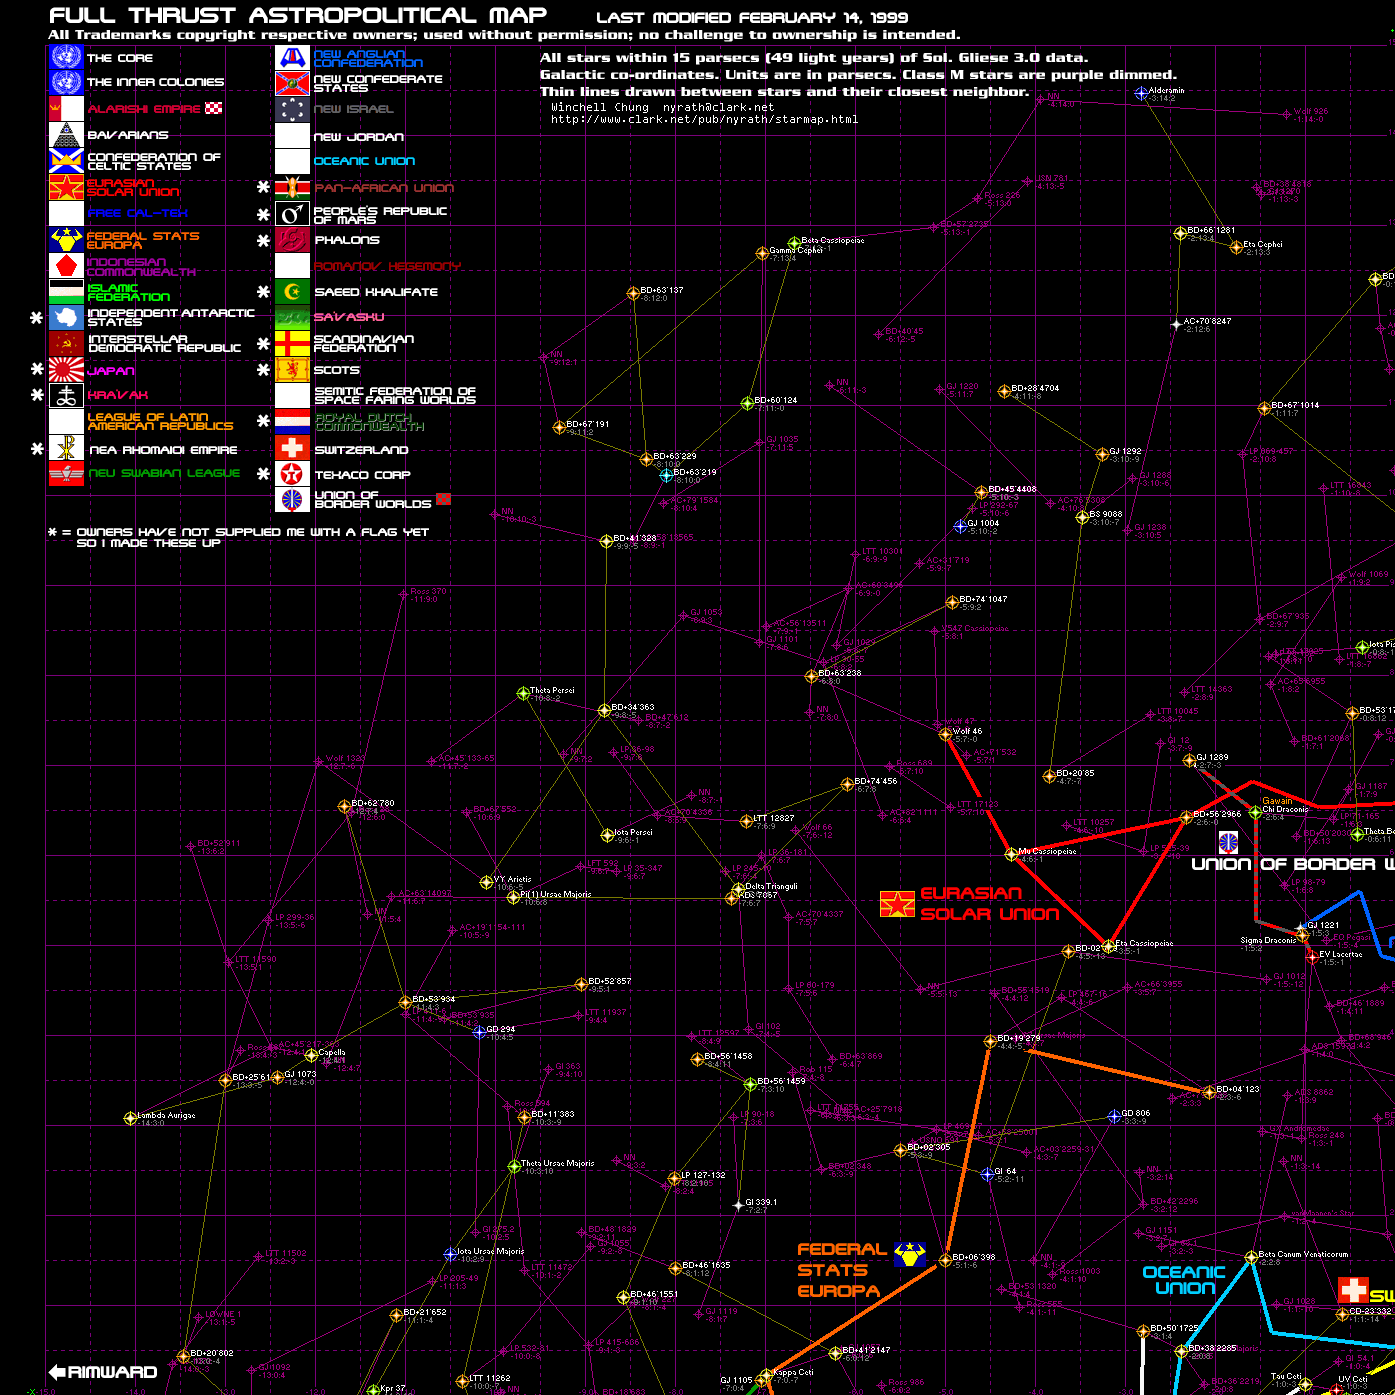Select the Scots lion flag icon
This screenshot has height=1395, width=1395.
[x=292, y=370]
